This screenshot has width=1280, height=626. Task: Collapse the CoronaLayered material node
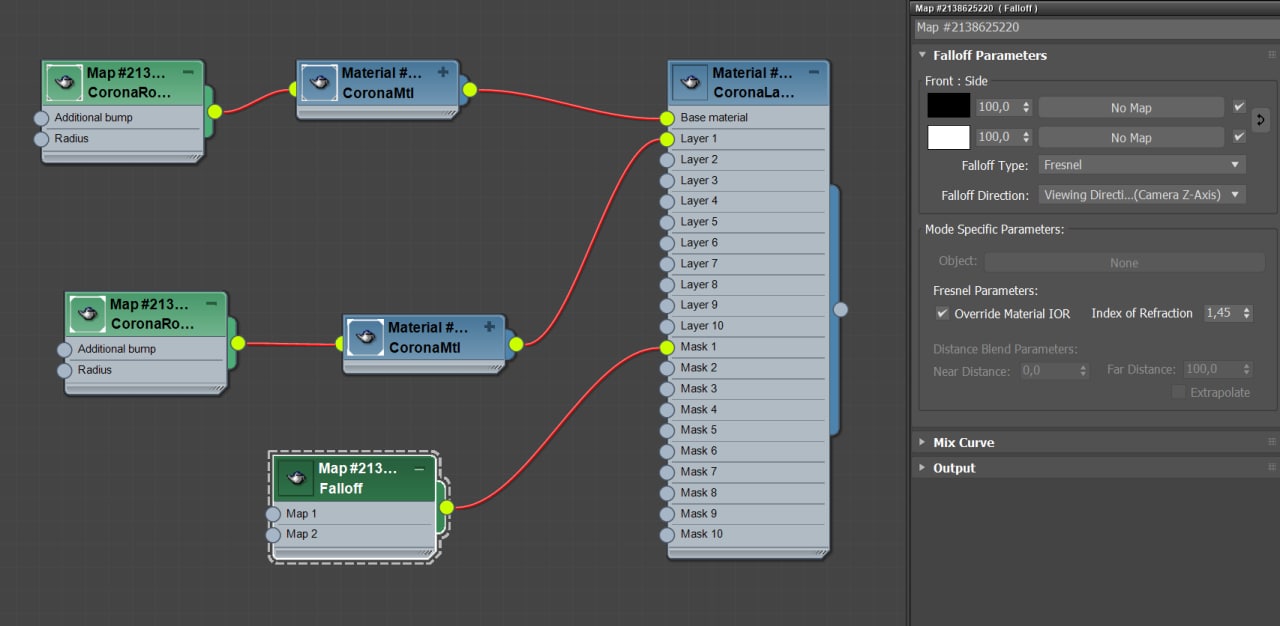pyautogui.click(x=814, y=72)
